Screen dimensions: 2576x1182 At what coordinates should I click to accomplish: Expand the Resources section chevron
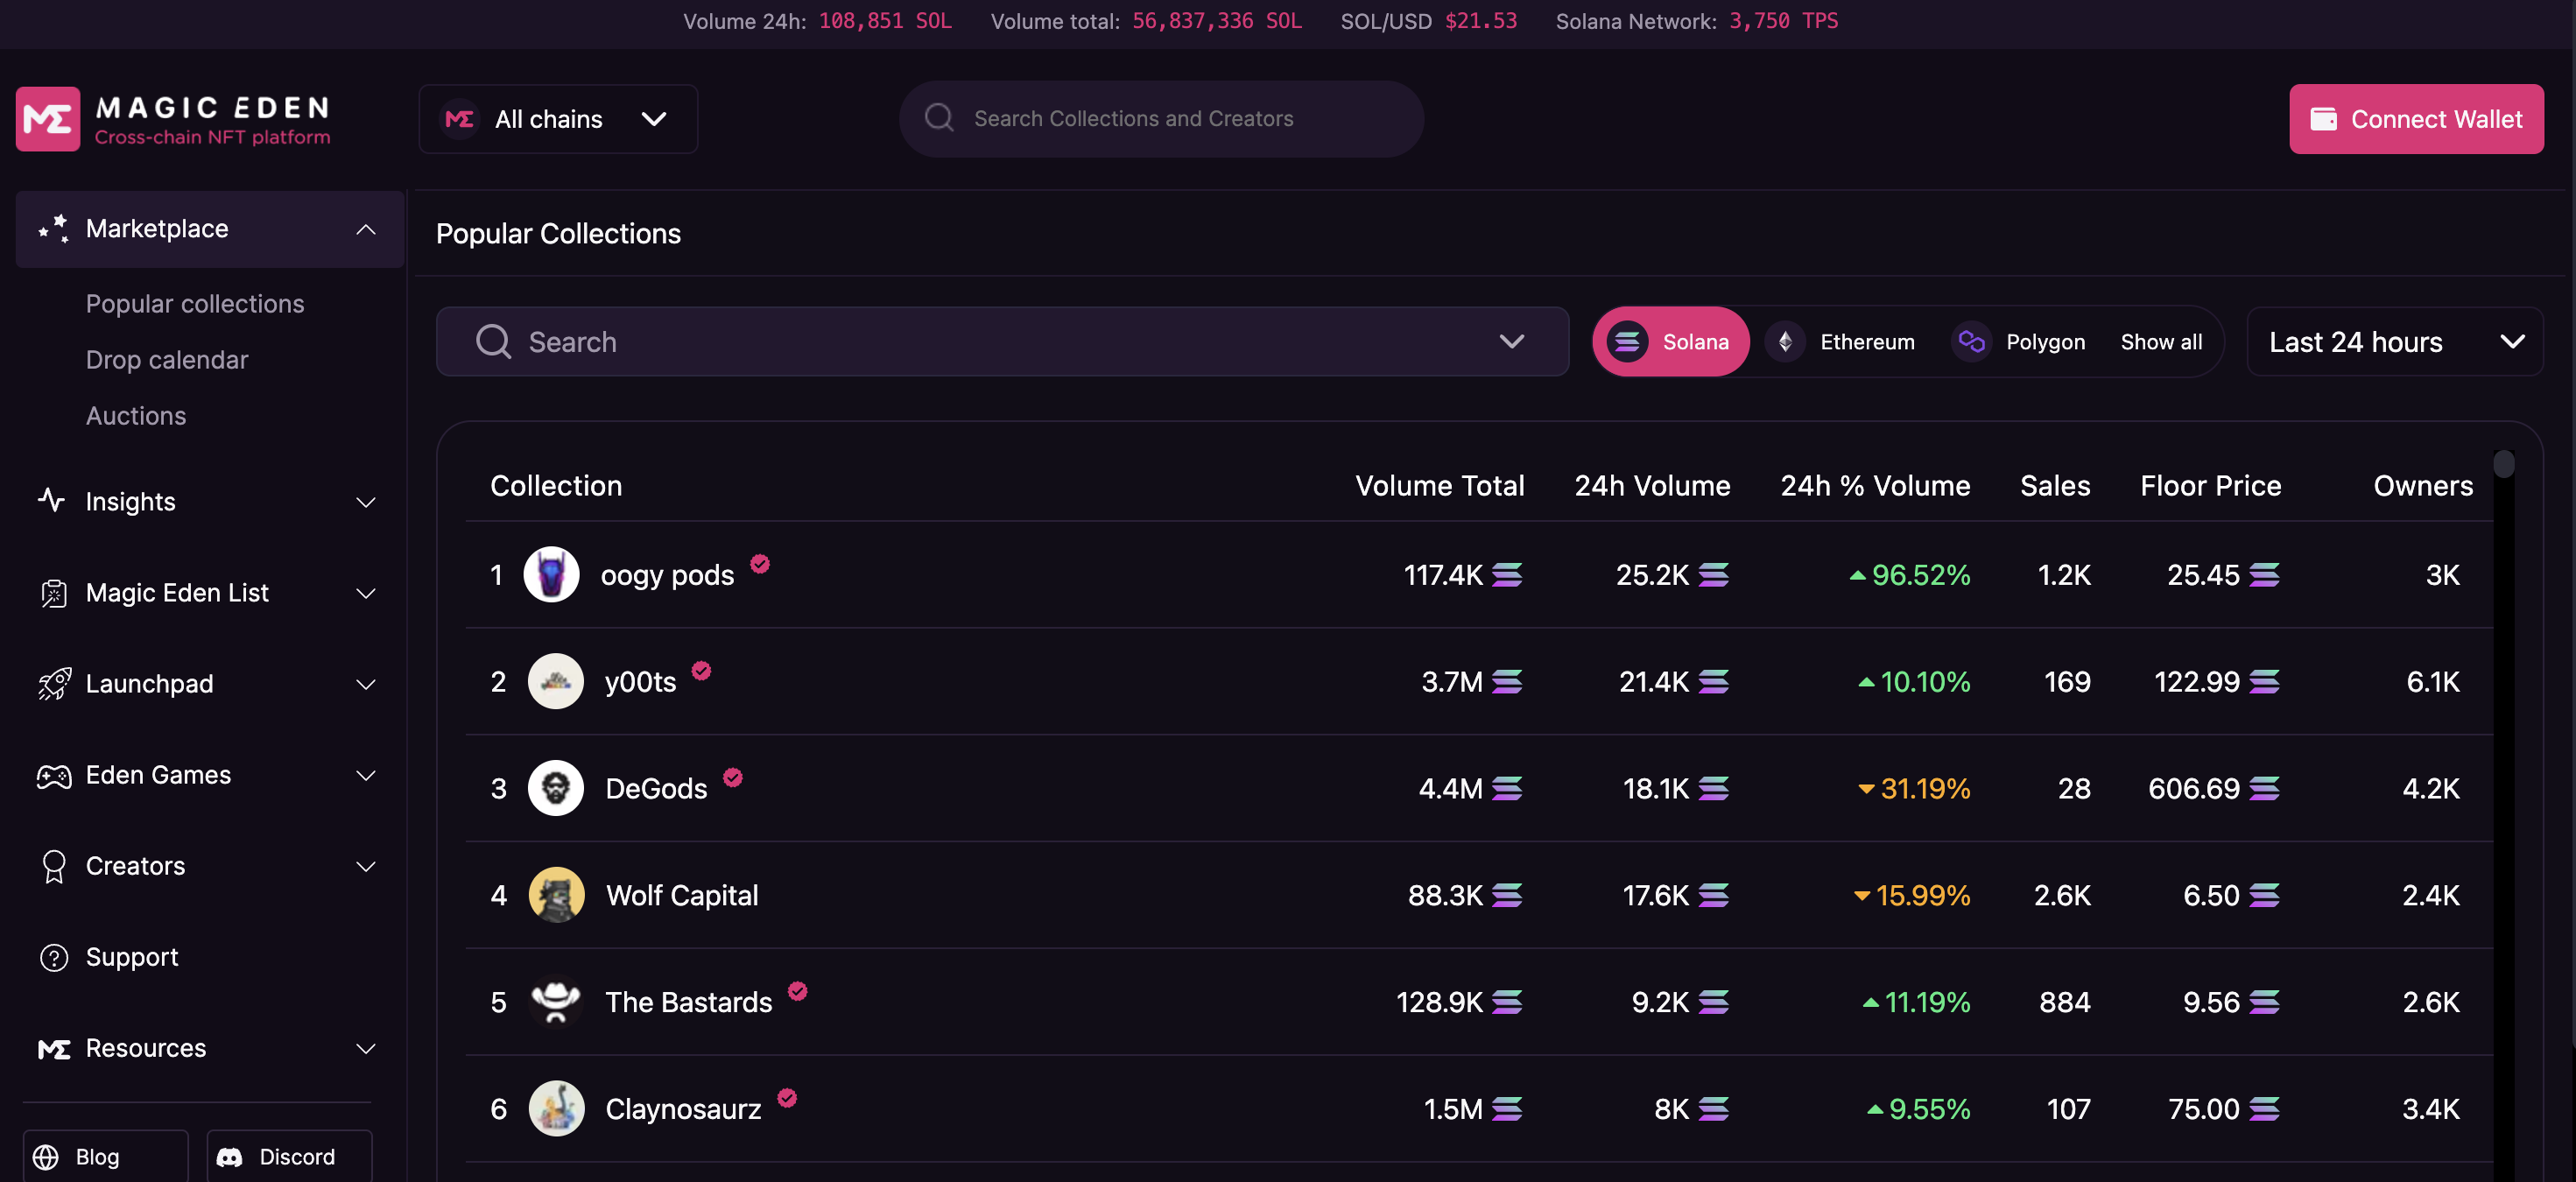pyautogui.click(x=366, y=1048)
